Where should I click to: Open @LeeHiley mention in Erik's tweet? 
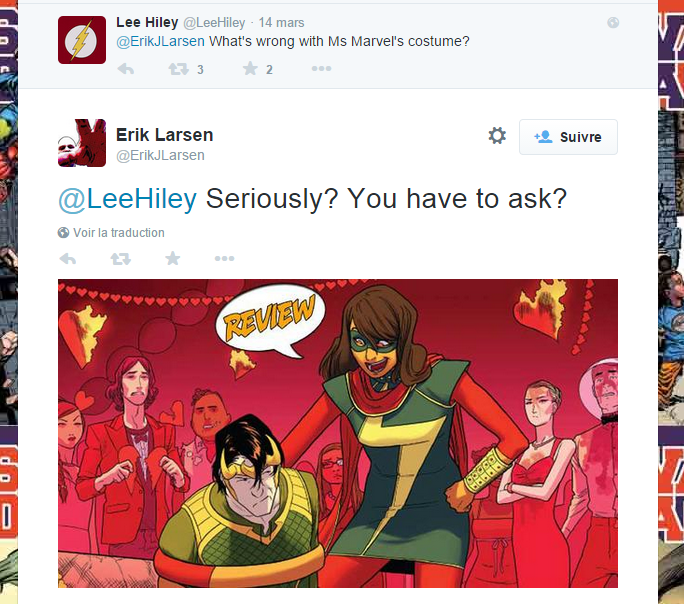(127, 200)
